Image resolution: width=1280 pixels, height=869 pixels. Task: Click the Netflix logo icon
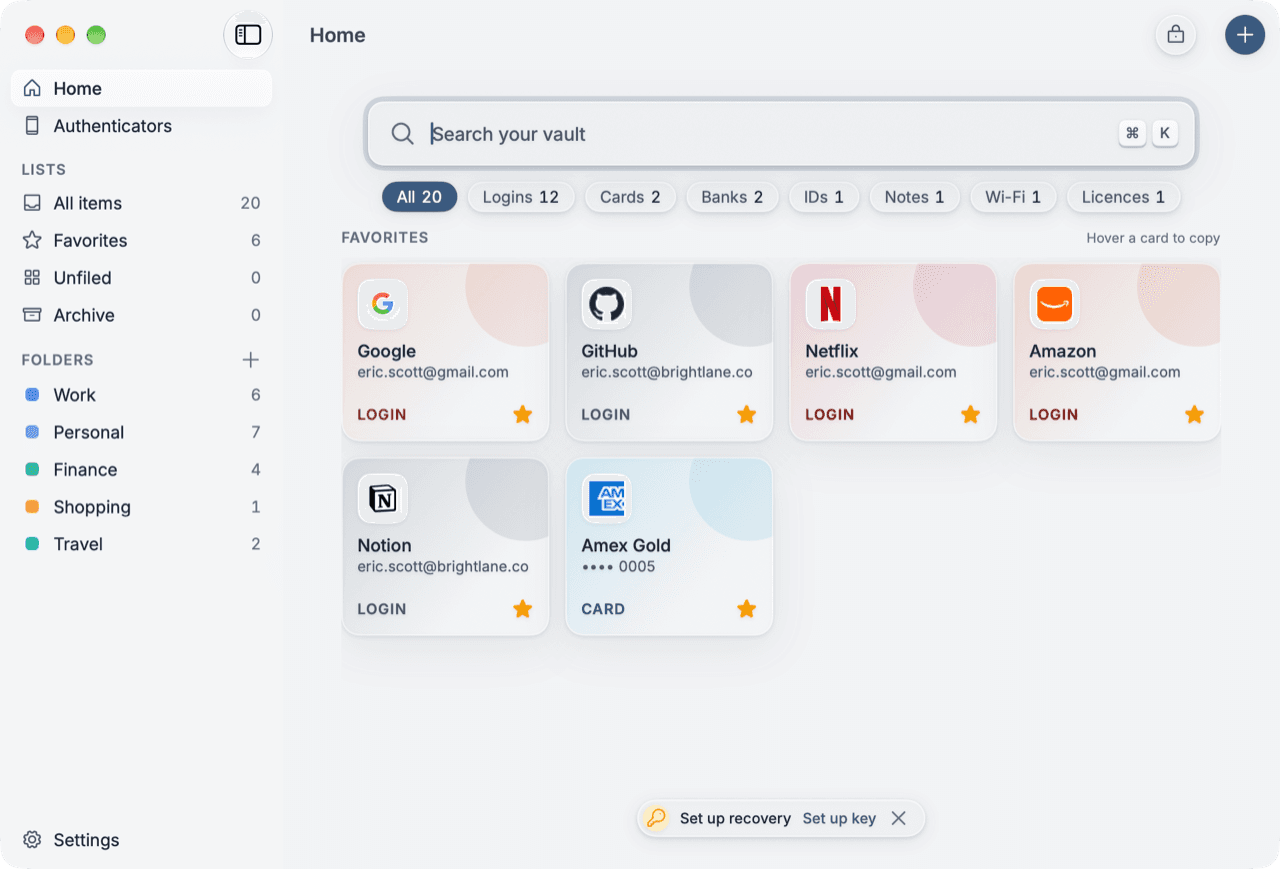pyautogui.click(x=830, y=304)
